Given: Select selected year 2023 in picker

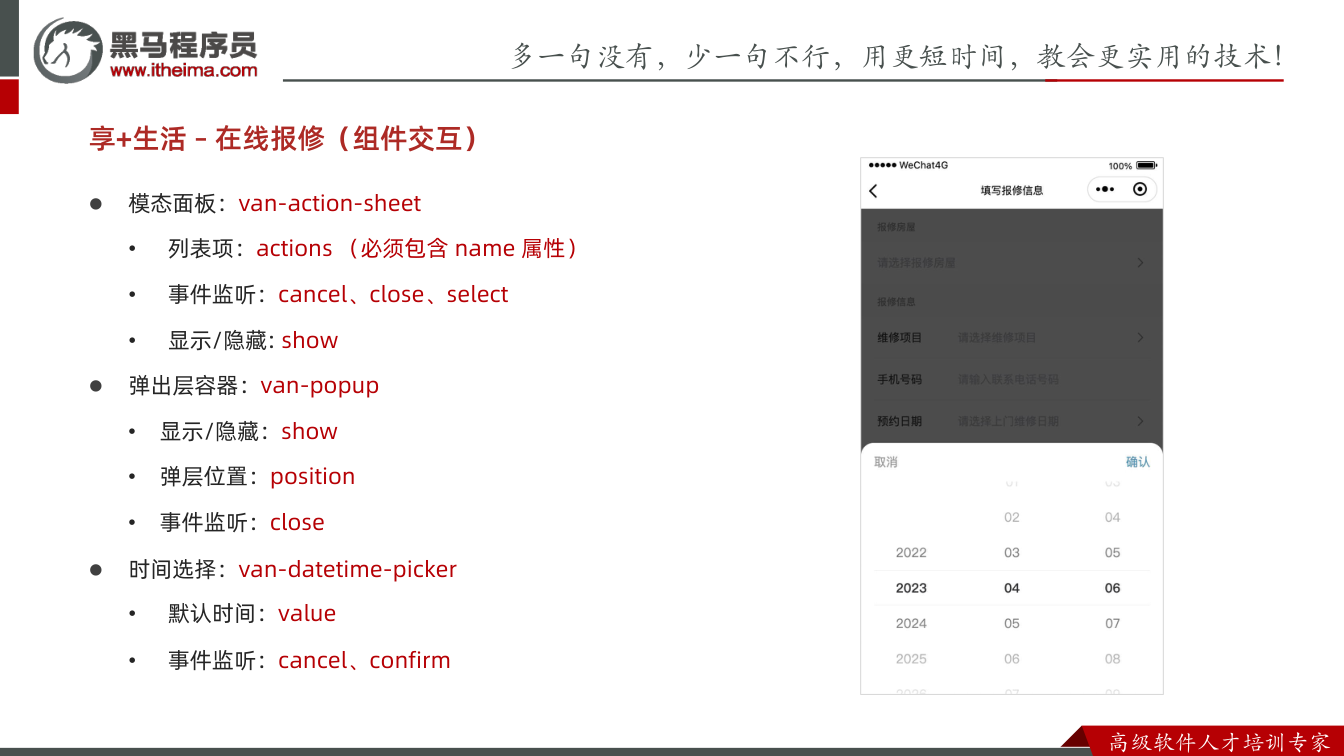Looking at the screenshot, I should 911,588.
